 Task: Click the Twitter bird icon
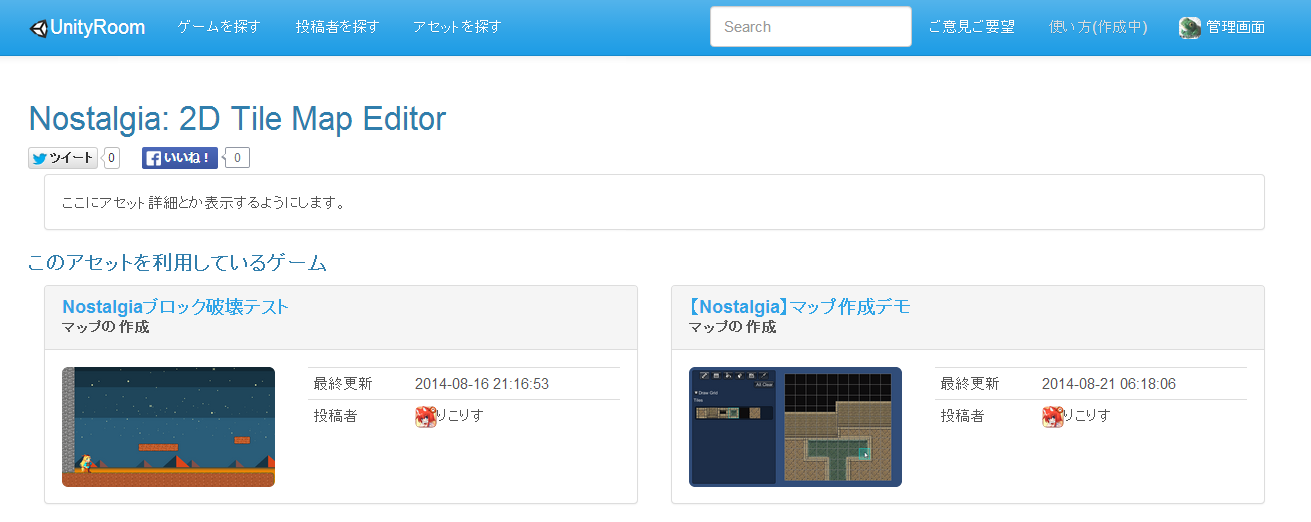pyautogui.click(x=40, y=158)
